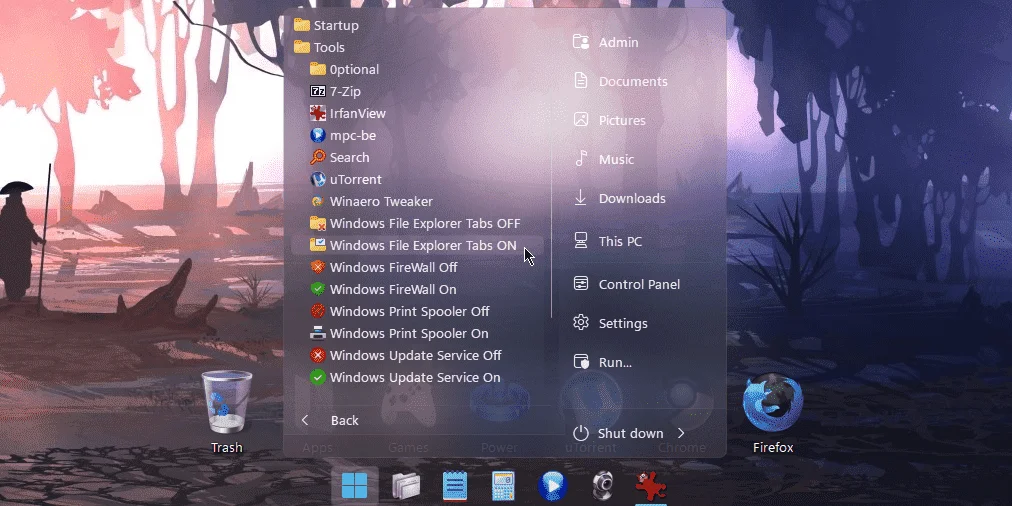Open the 0ptional subfolder
The width and height of the screenshot is (1012, 506).
tap(344, 70)
